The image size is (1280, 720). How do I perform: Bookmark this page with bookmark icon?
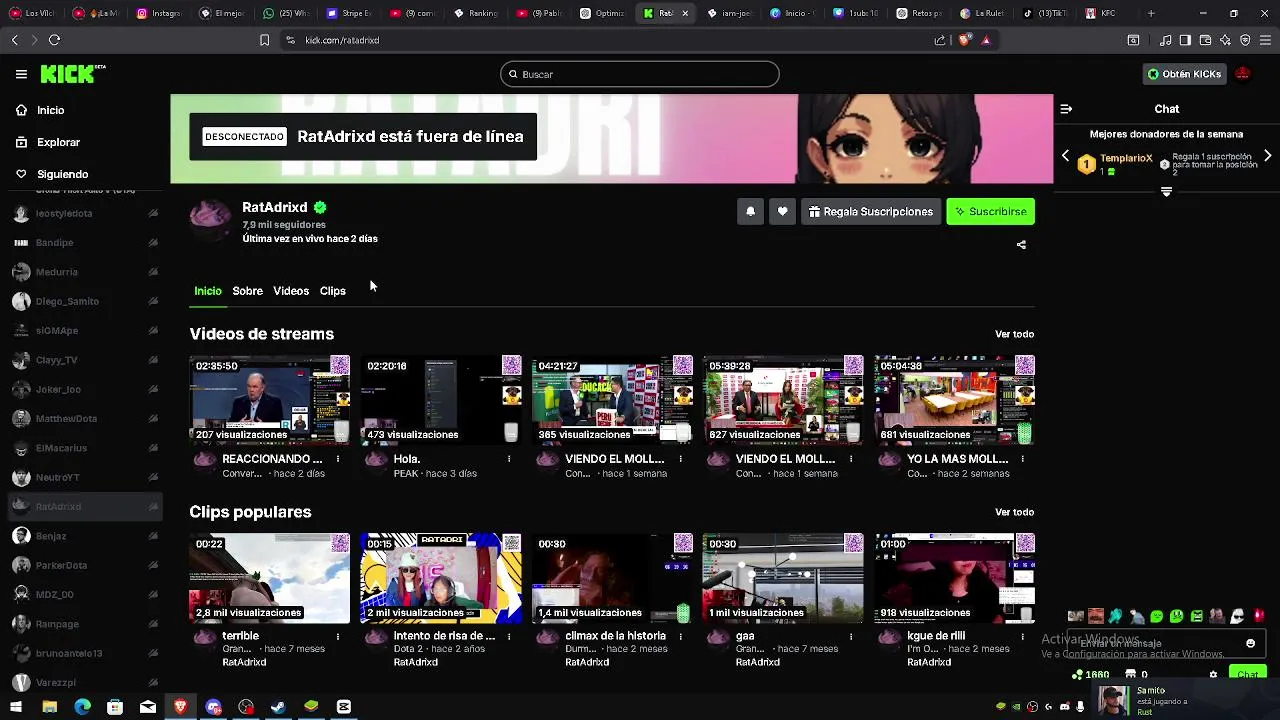tap(264, 40)
